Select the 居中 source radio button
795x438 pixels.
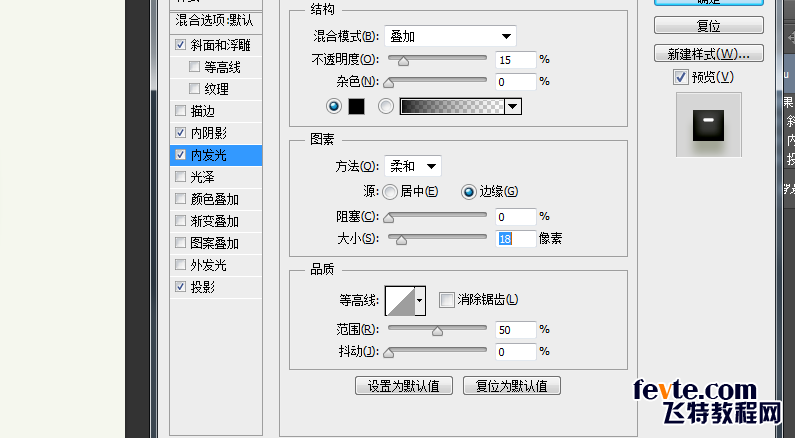coord(389,192)
